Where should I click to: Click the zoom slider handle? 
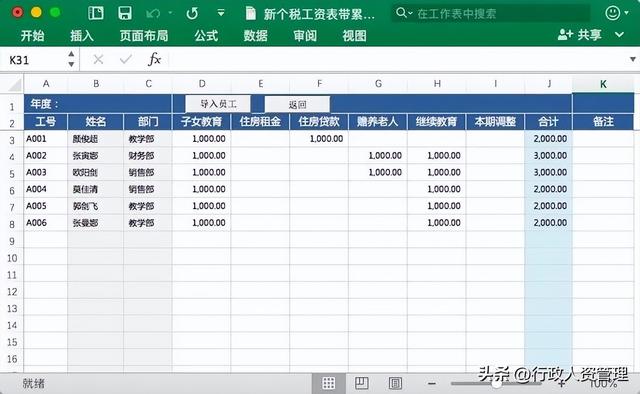pyautogui.click(x=496, y=384)
